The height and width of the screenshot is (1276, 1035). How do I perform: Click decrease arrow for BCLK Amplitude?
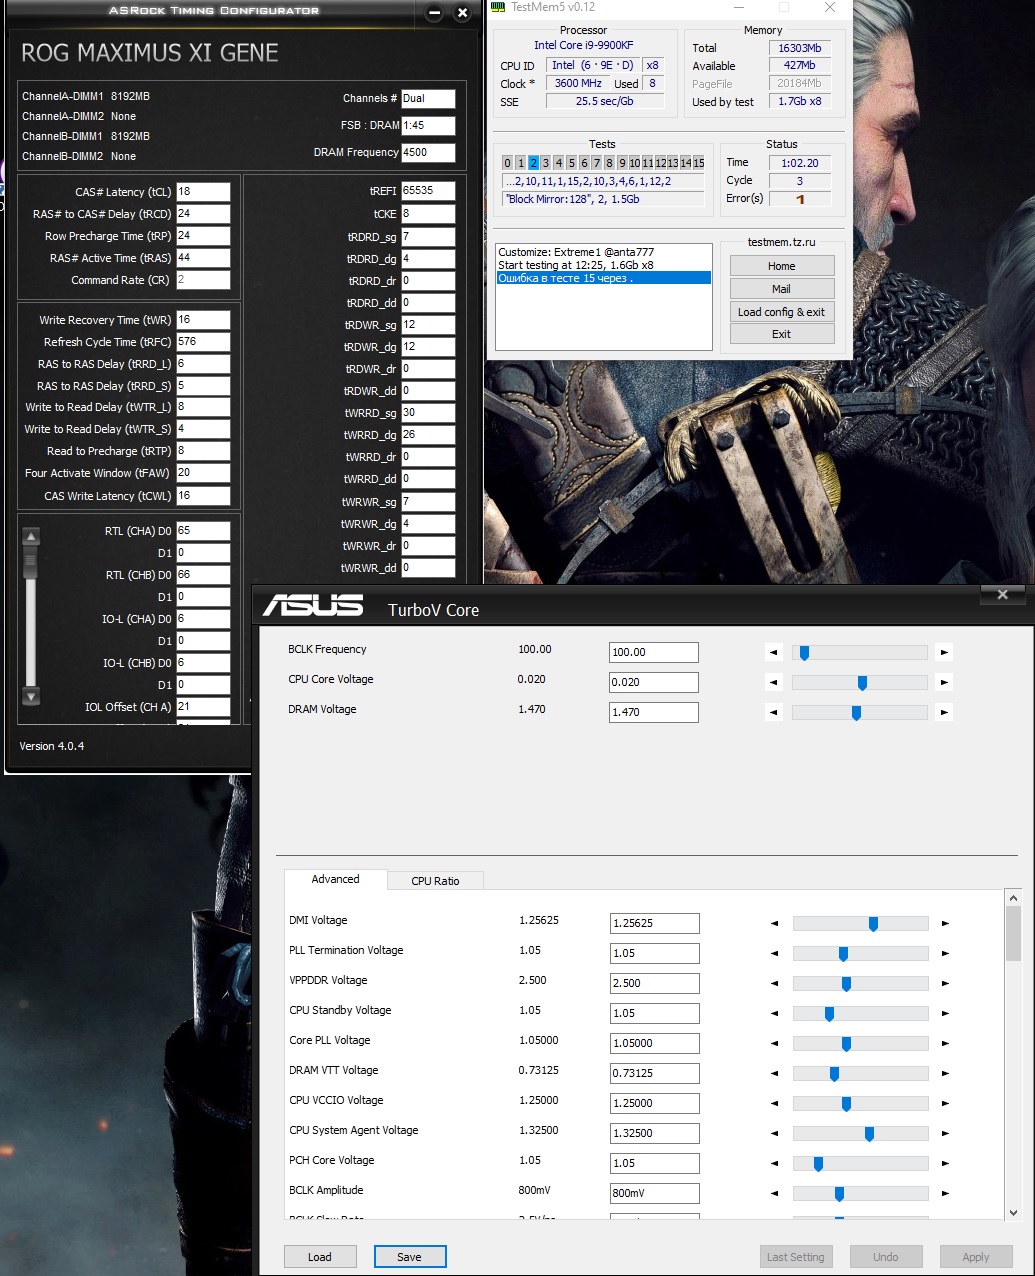[774, 1193]
